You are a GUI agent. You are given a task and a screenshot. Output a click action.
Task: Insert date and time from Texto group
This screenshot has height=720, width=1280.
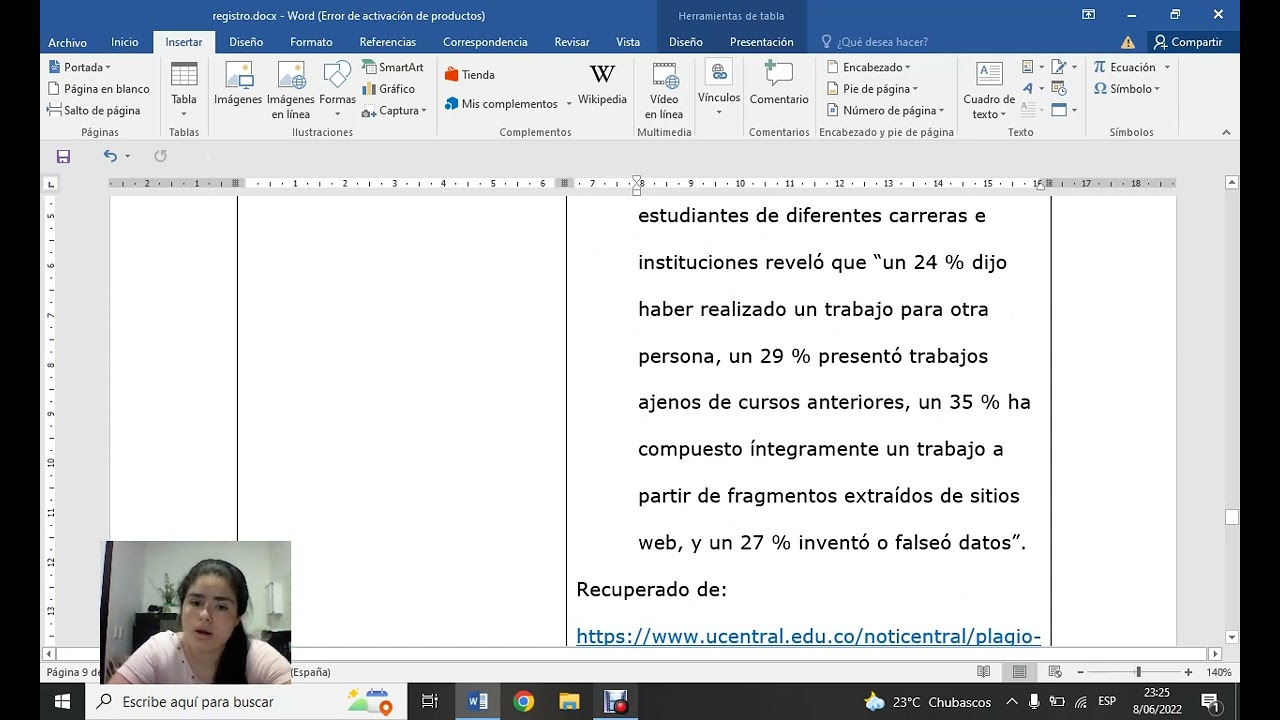coord(1059,89)
